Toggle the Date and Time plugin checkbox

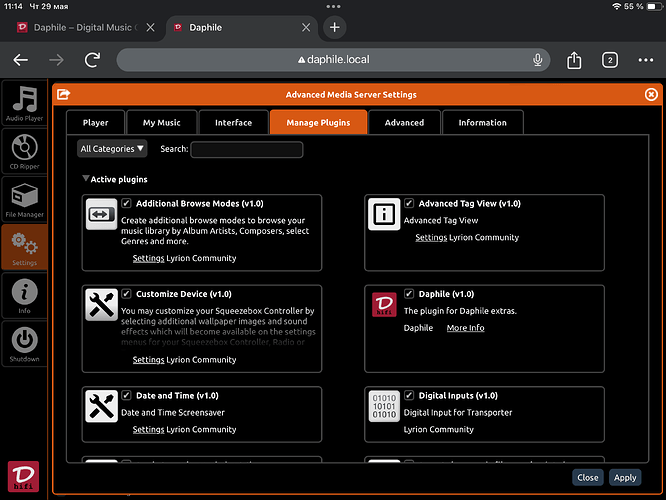point(127,395)
